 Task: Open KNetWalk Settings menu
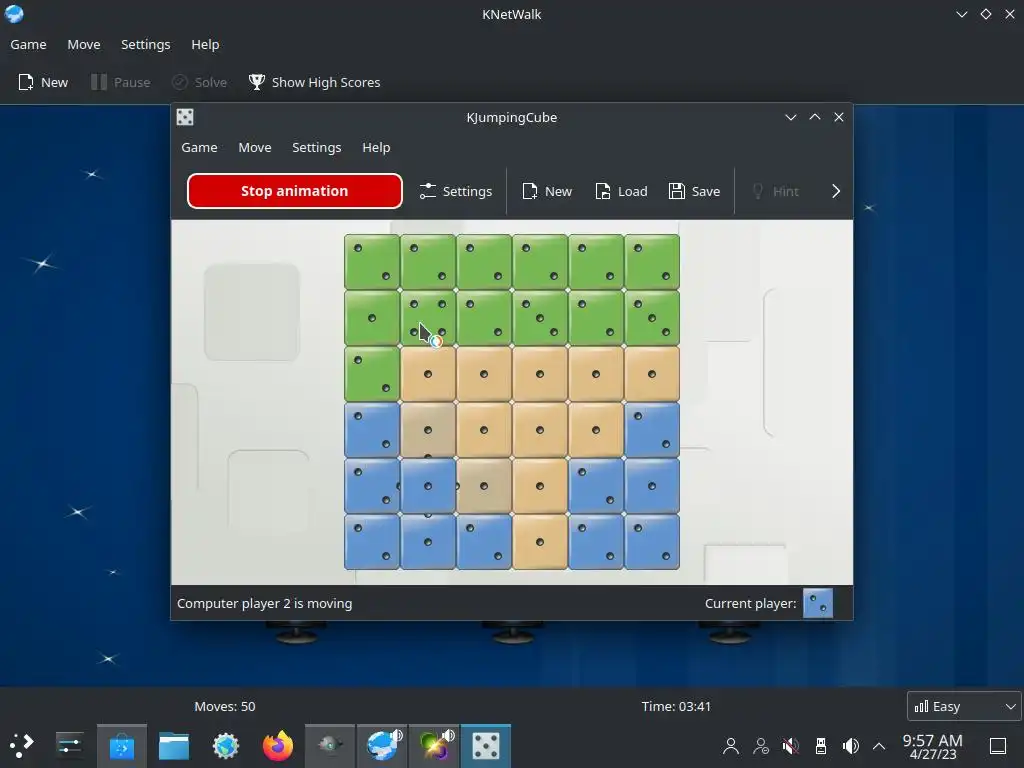click(x=146, y=44)
